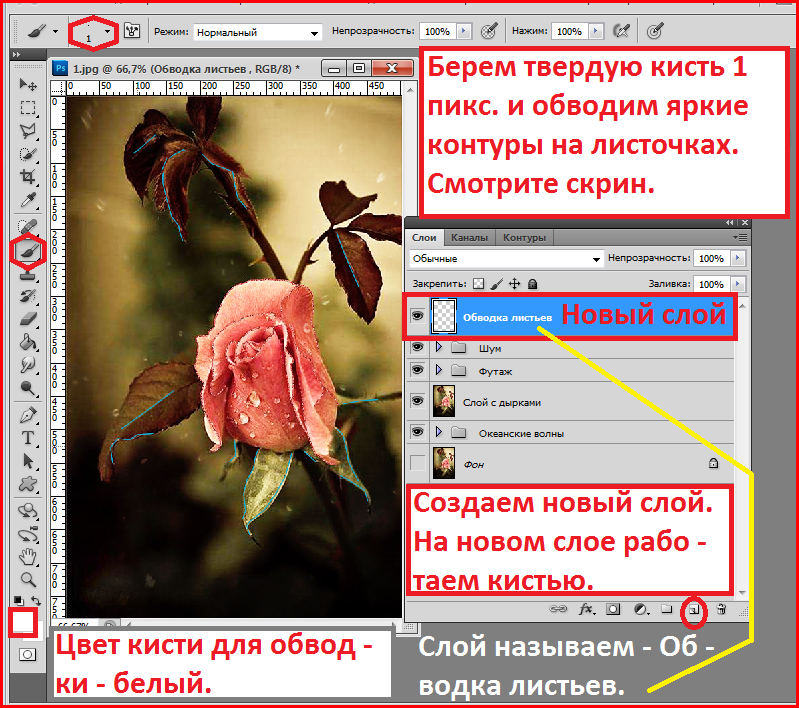Select the Paint Bucket tool
Viewport: 799px width, 708px height.
click(x=28, y=342)
